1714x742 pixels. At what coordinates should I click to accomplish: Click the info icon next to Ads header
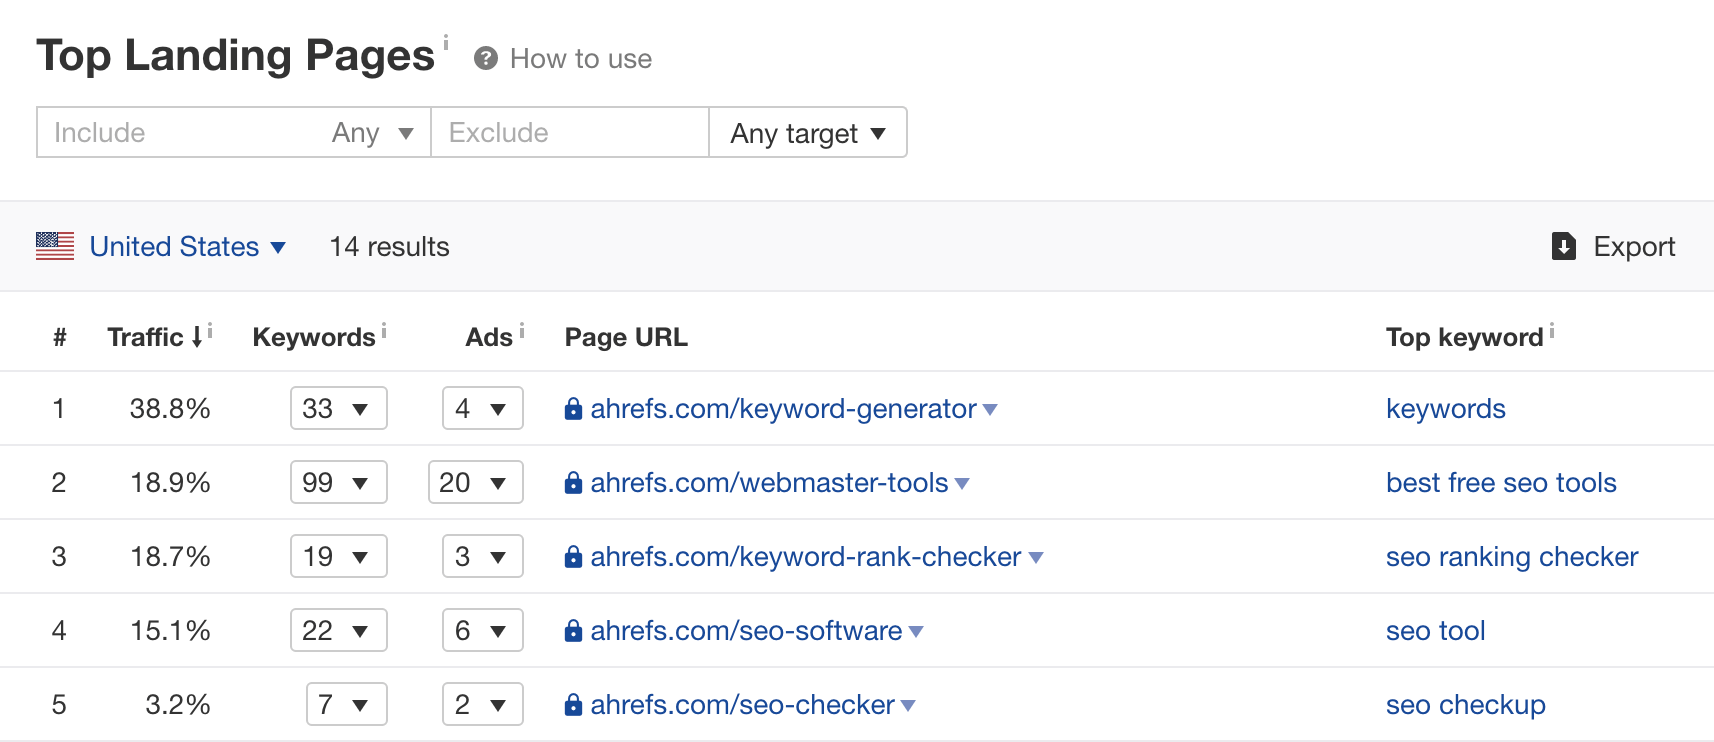pyautogui.click(x=522, y=330)
